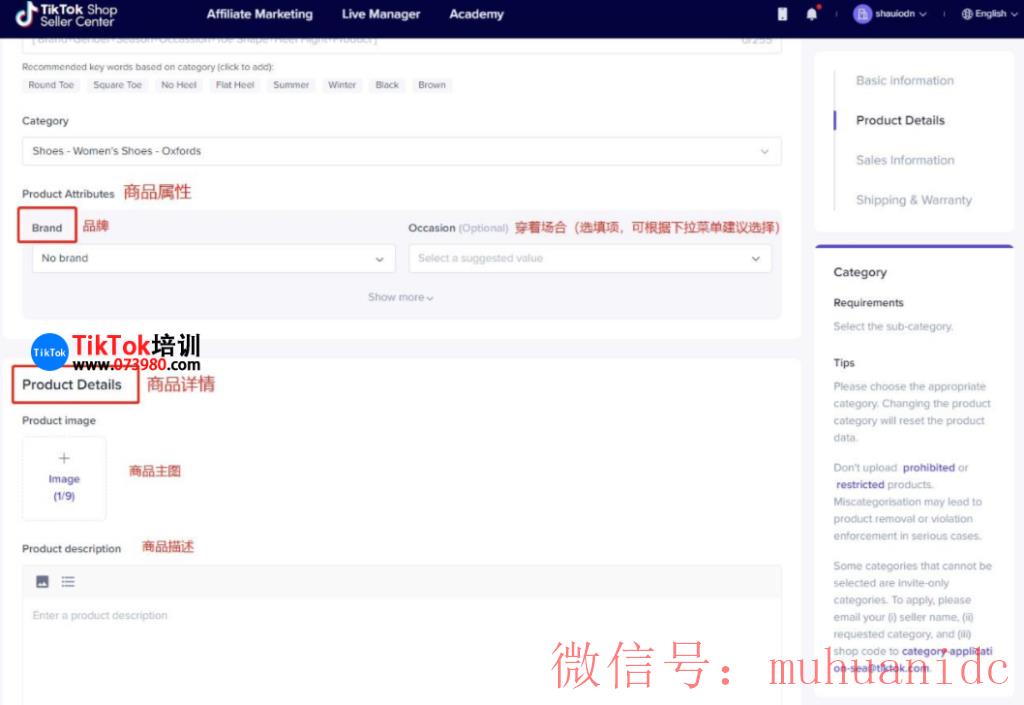Add the Black keyword tag

click(387, 85)
